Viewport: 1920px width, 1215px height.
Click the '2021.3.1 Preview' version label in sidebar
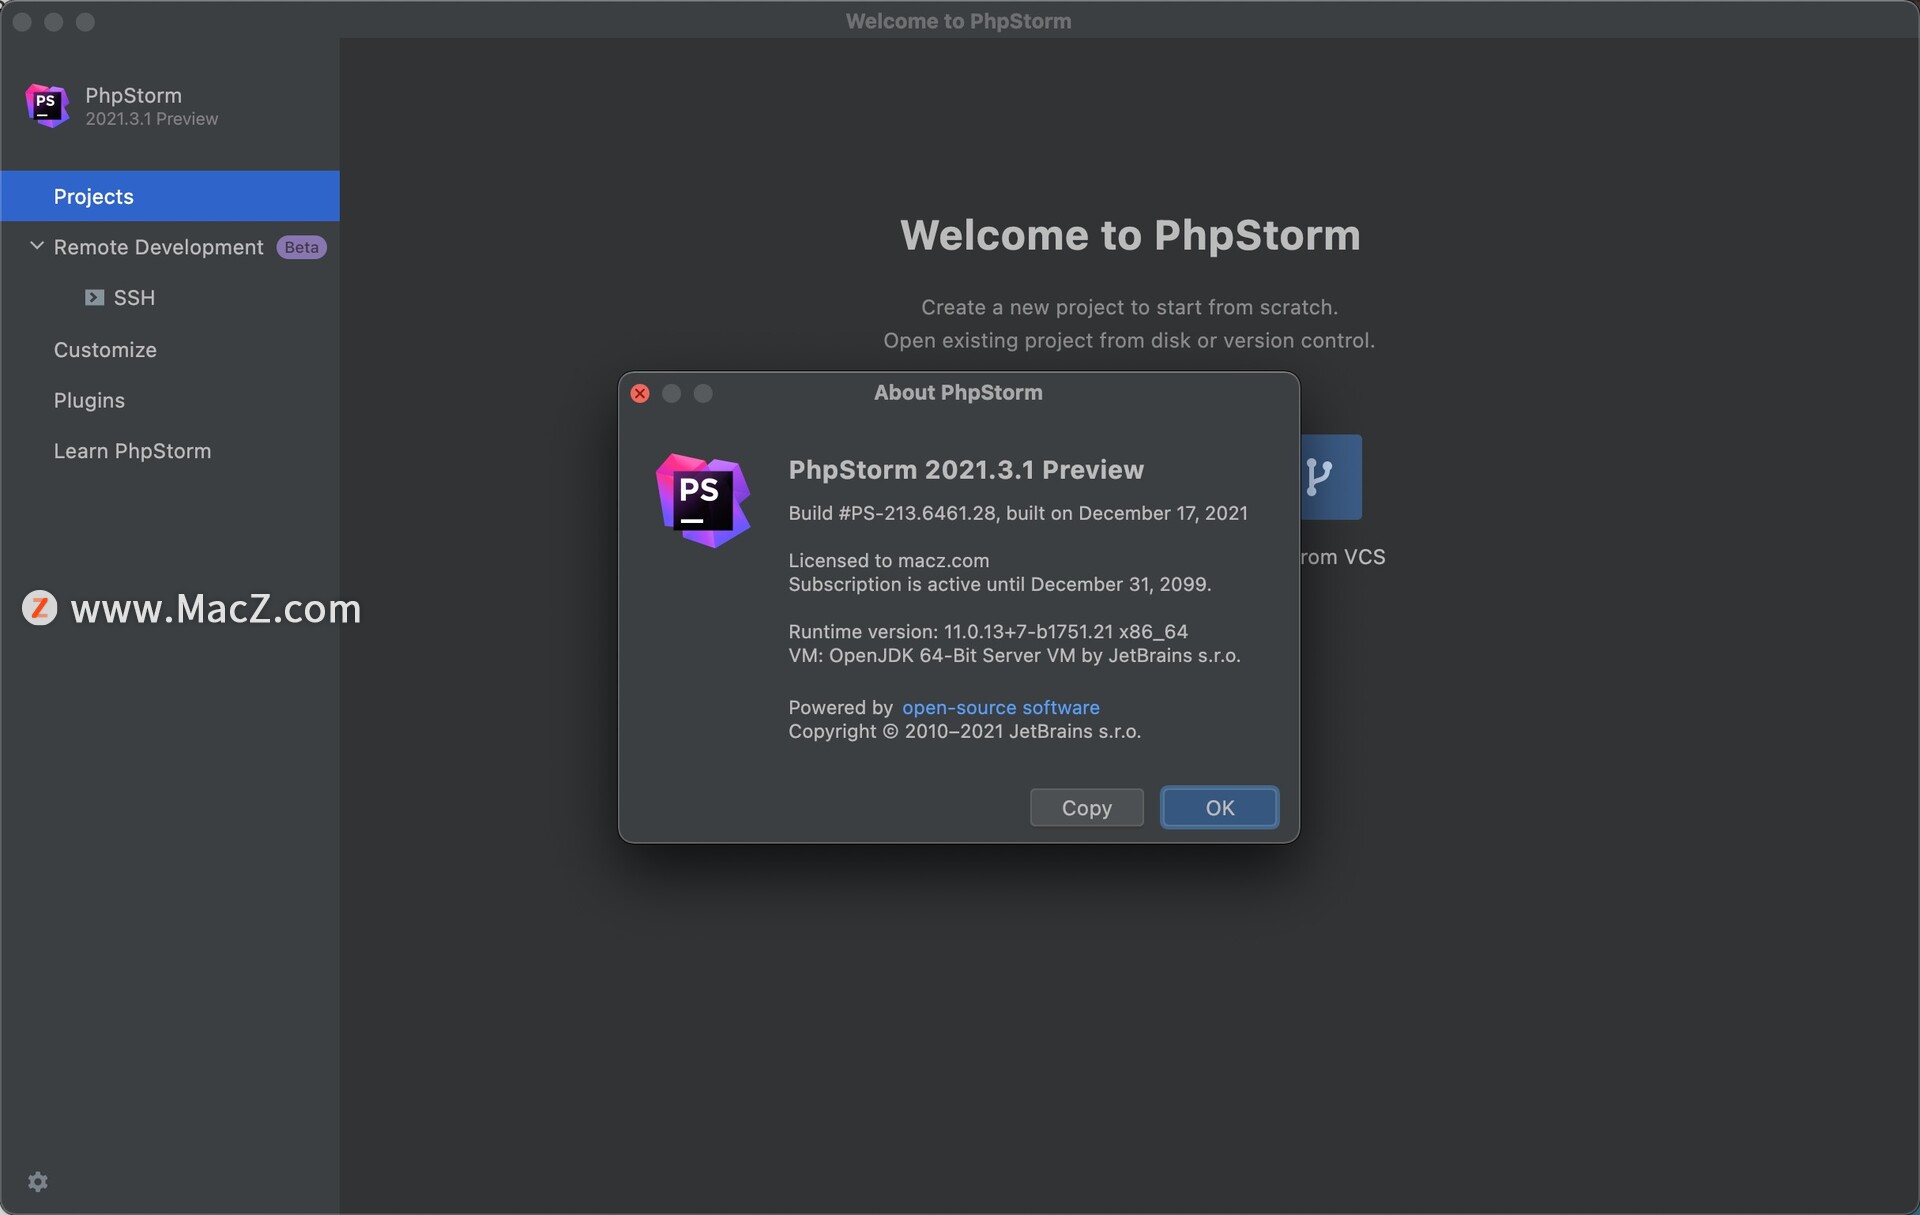tap(151, 119)
